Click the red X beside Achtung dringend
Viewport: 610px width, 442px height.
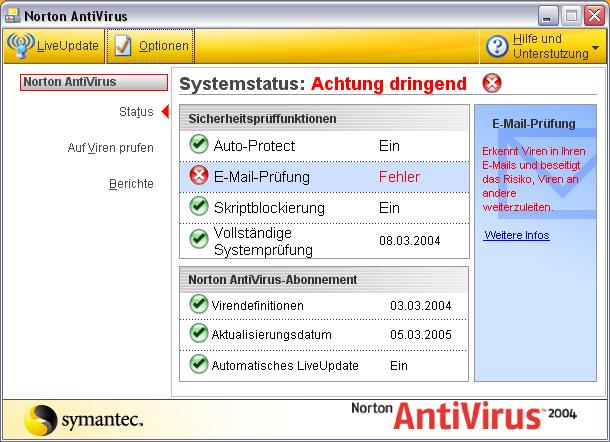[x=492, y=83]
